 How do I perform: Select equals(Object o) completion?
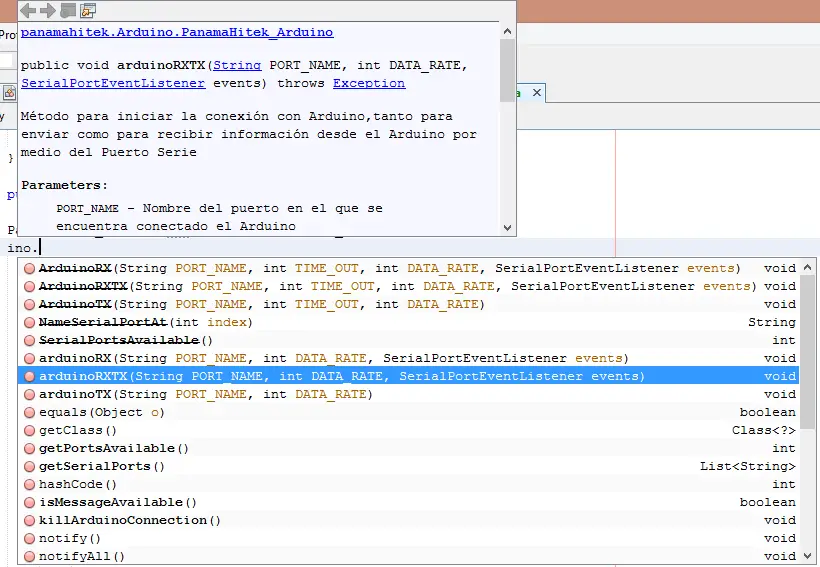click(408, 412)
